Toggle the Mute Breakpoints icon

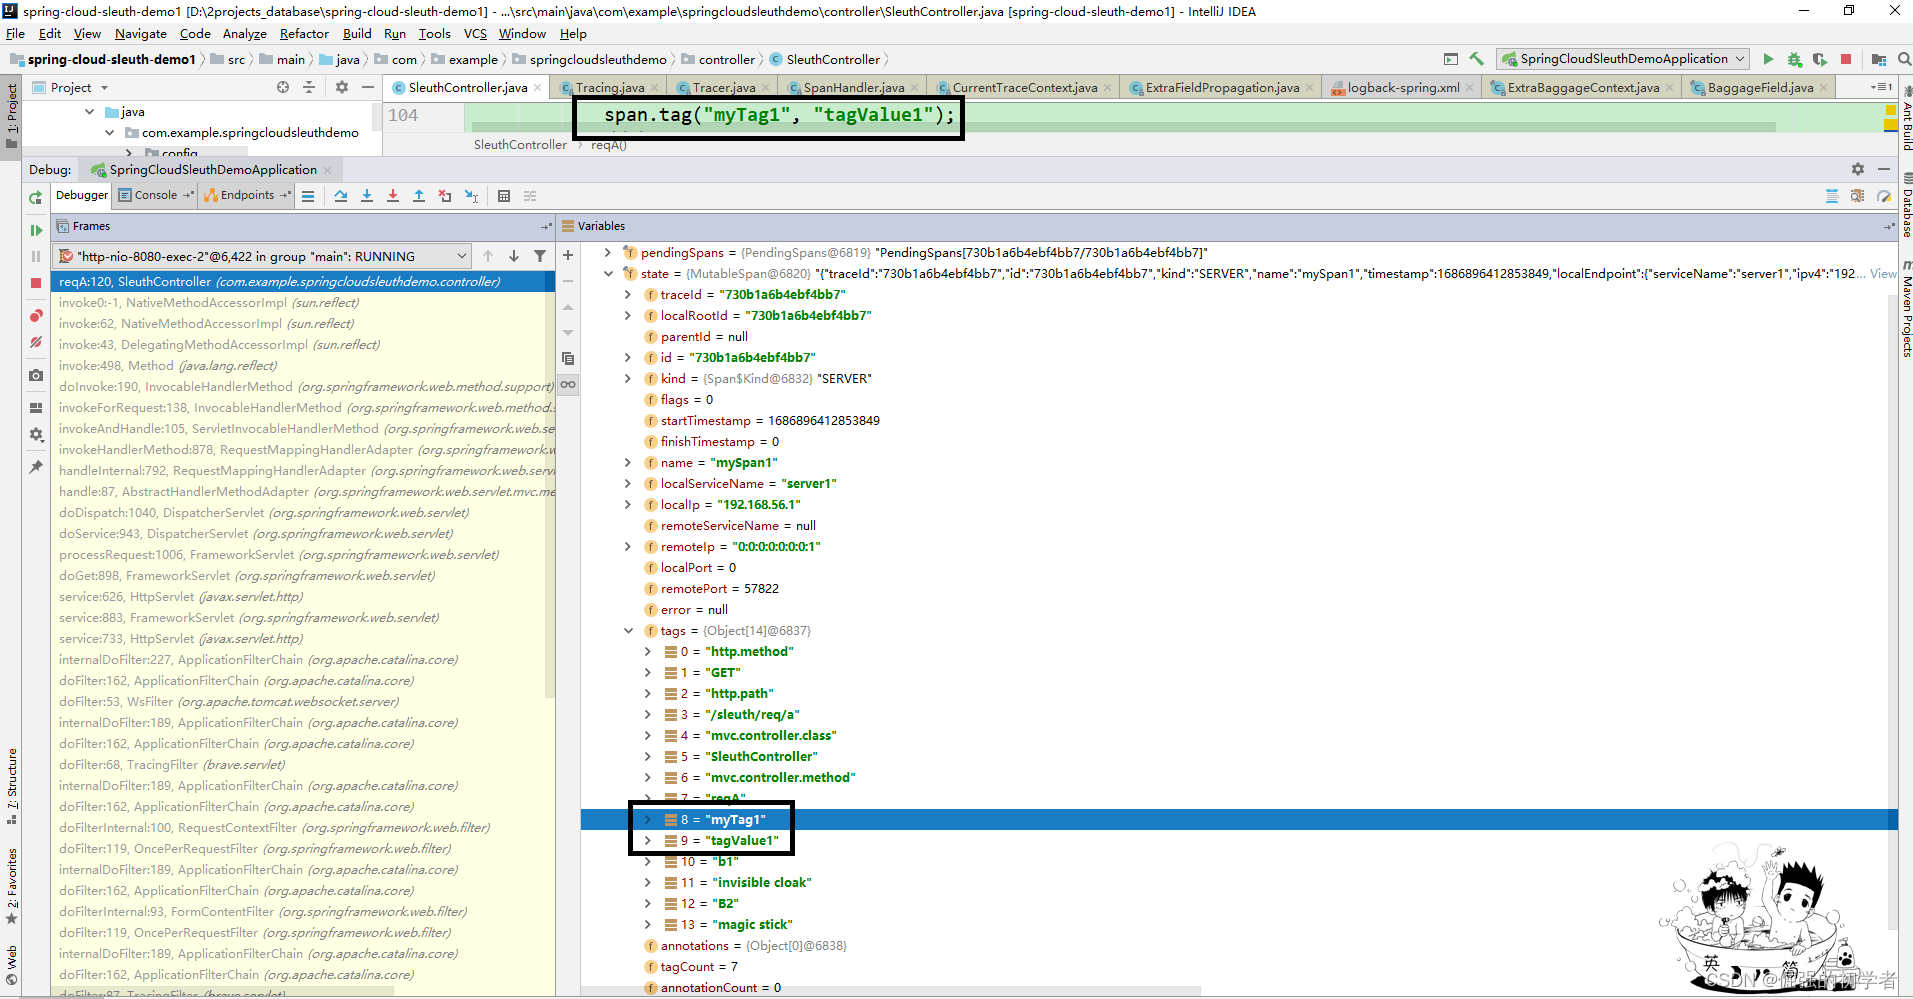[x=36, y=342]
